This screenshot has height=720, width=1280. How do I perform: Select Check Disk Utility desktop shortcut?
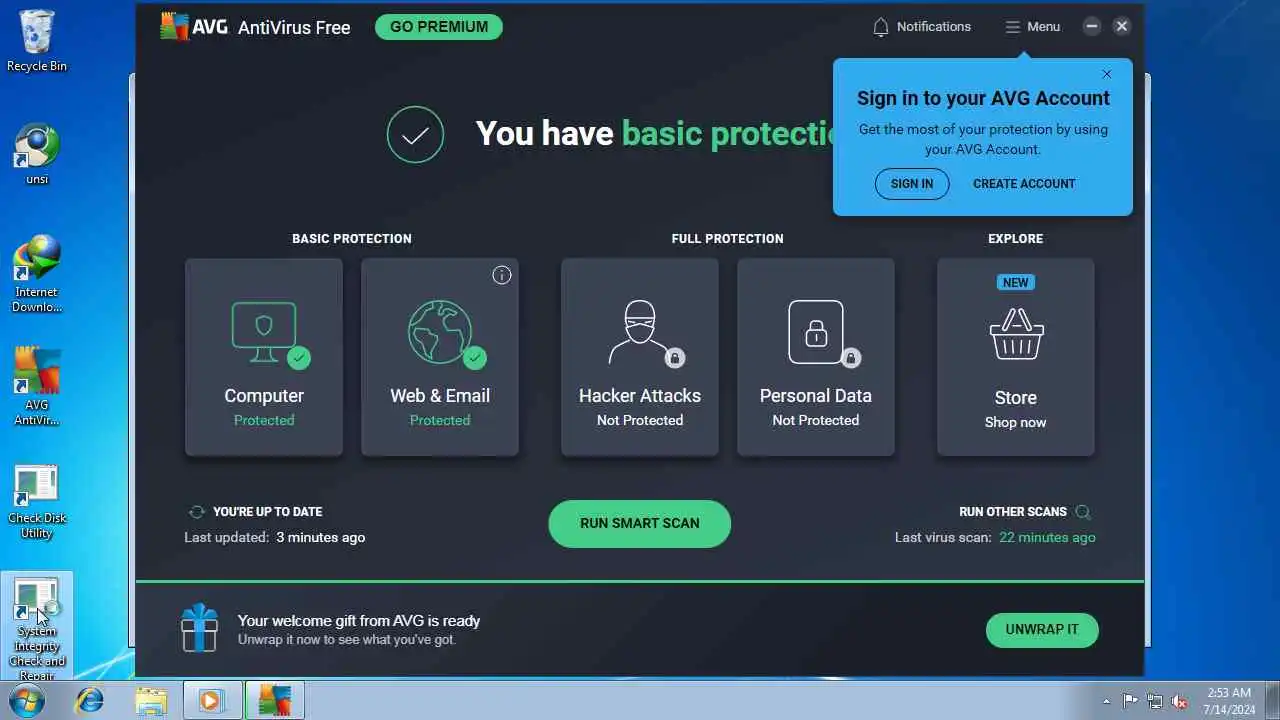click(x=37, y=502)
